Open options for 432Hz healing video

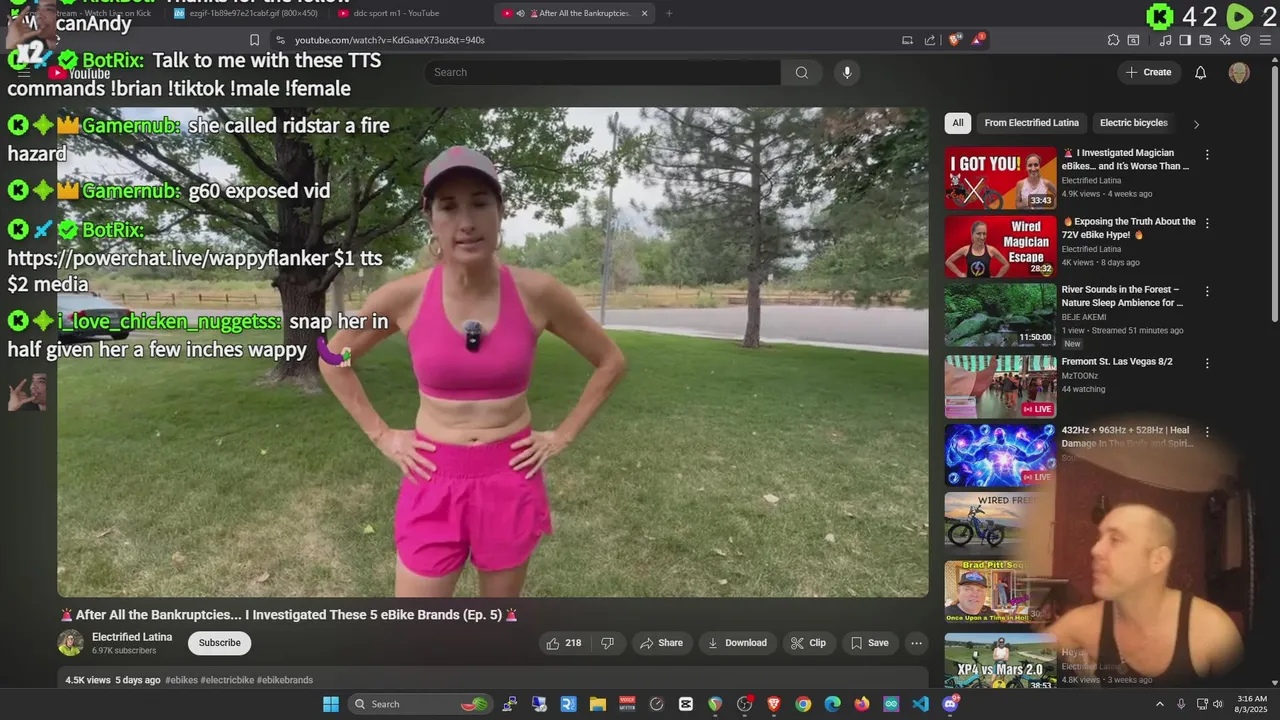(x=1207, y=432)
